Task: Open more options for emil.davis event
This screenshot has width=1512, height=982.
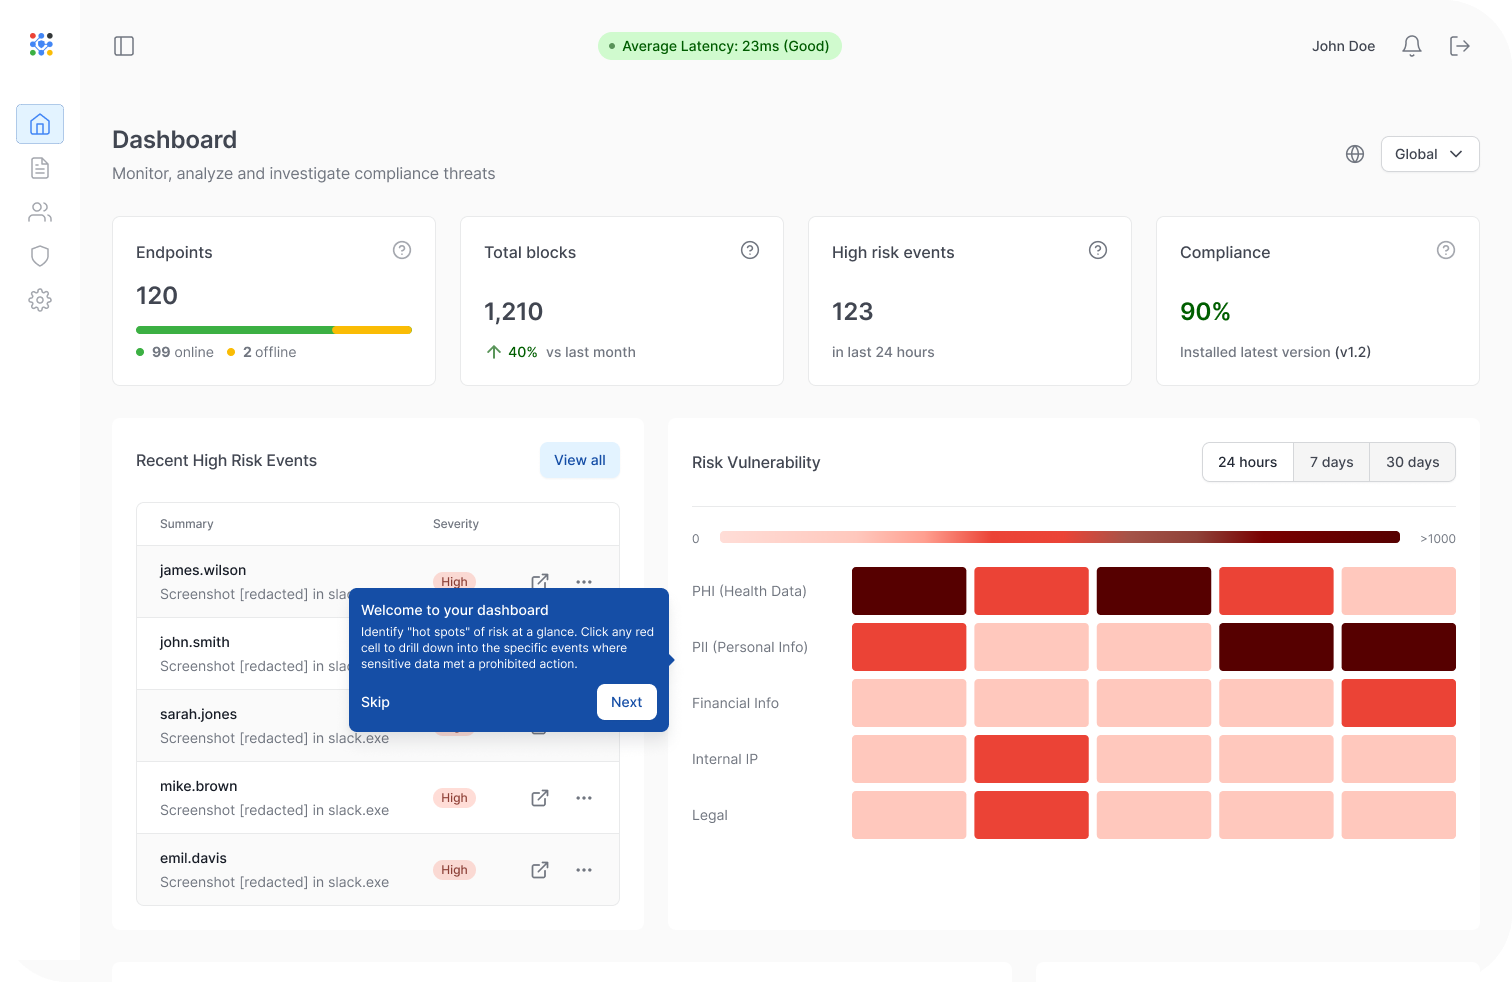Action: click(584, 870)
